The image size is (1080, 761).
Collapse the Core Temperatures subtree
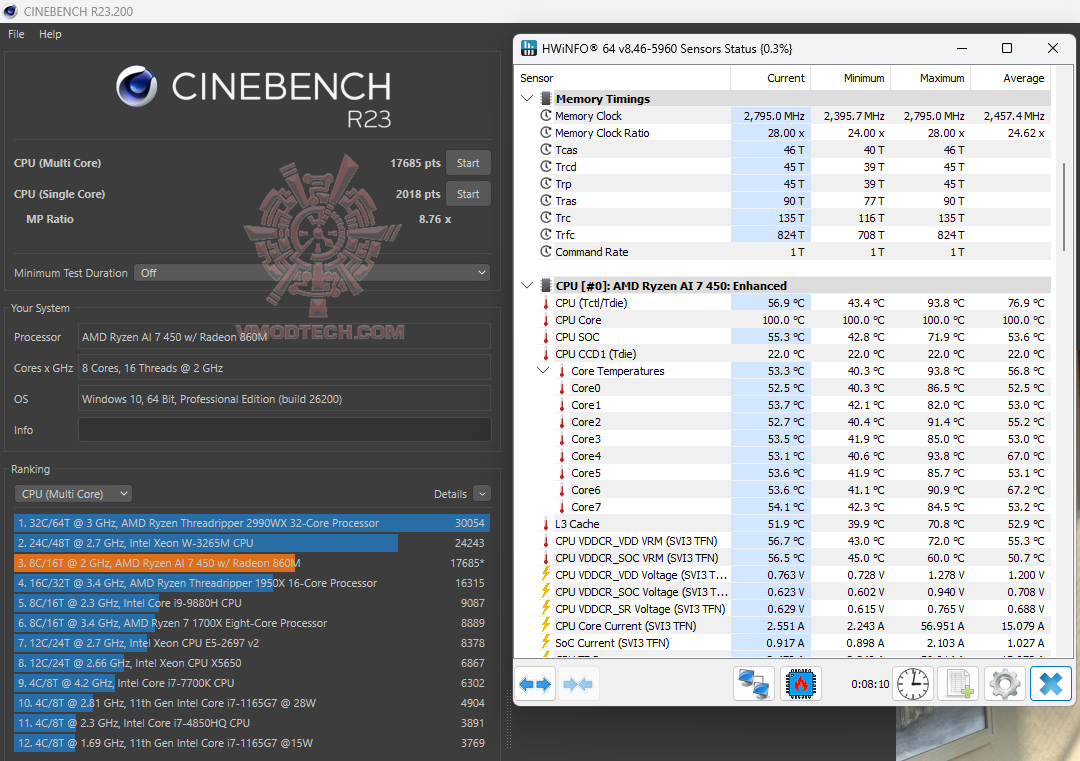[x=543, y=371]
